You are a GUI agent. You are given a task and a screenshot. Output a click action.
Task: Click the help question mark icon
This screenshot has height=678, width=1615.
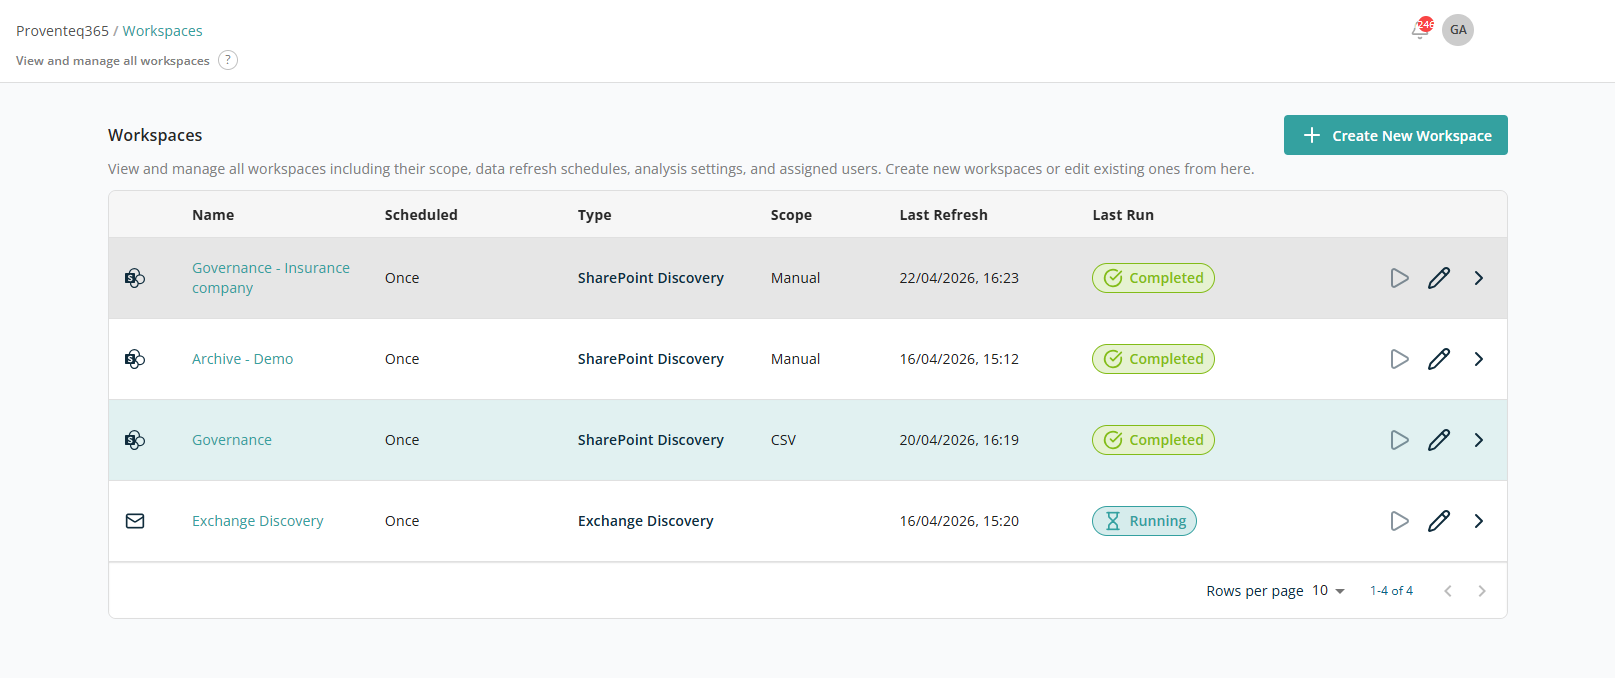coord(228,60)
